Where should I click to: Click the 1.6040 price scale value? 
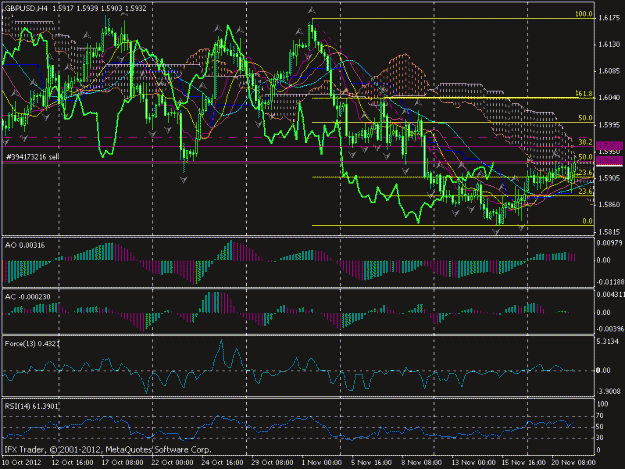[x=609, y=98]
